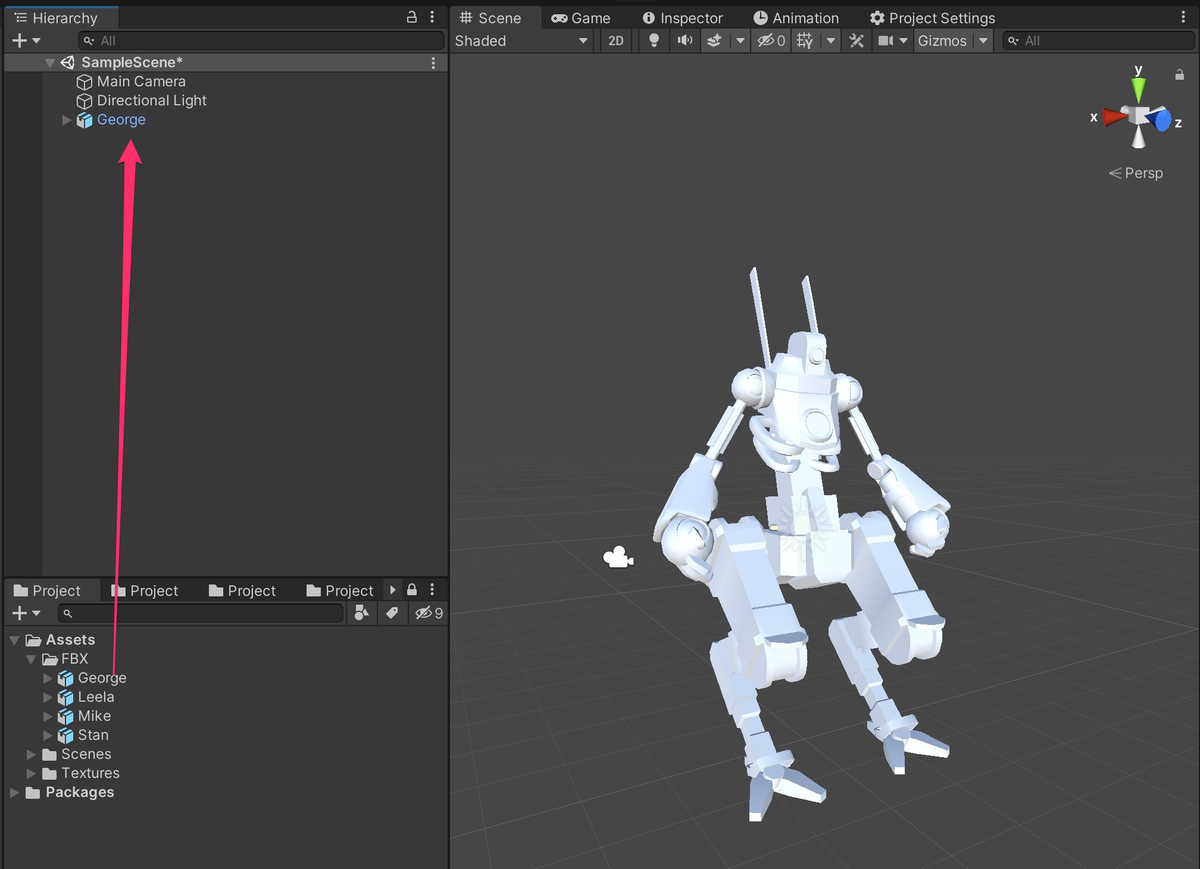
Task: Click the Search by Label tag icon
Action: click(392, 613)
